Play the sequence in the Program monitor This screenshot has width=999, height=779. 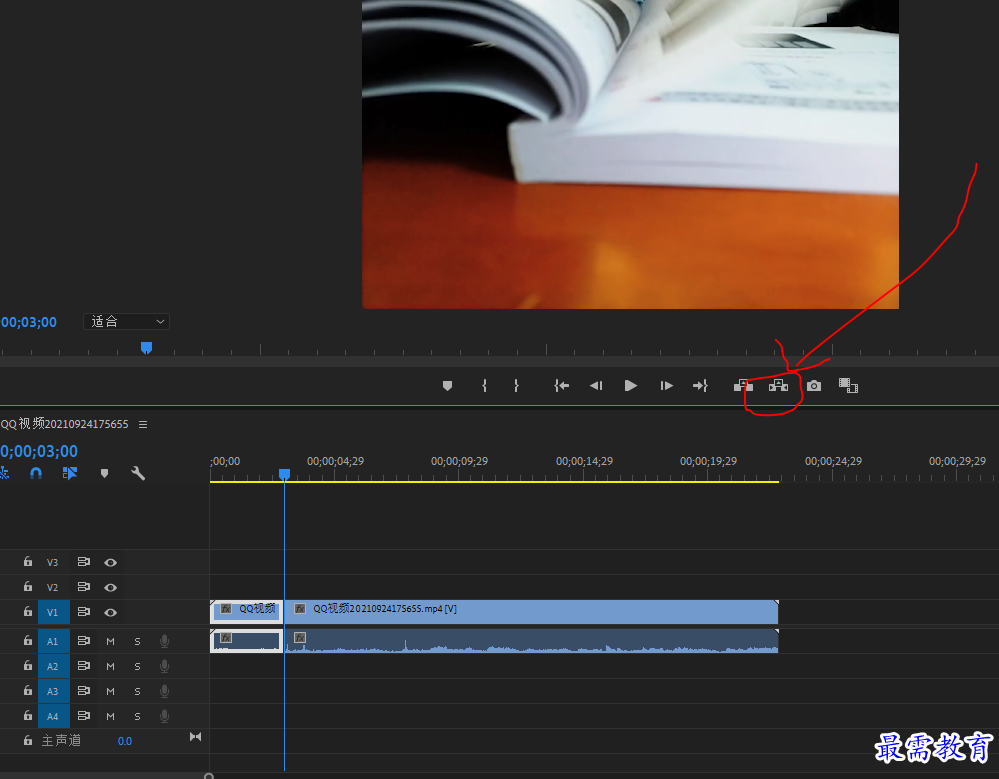pos(631,385)
